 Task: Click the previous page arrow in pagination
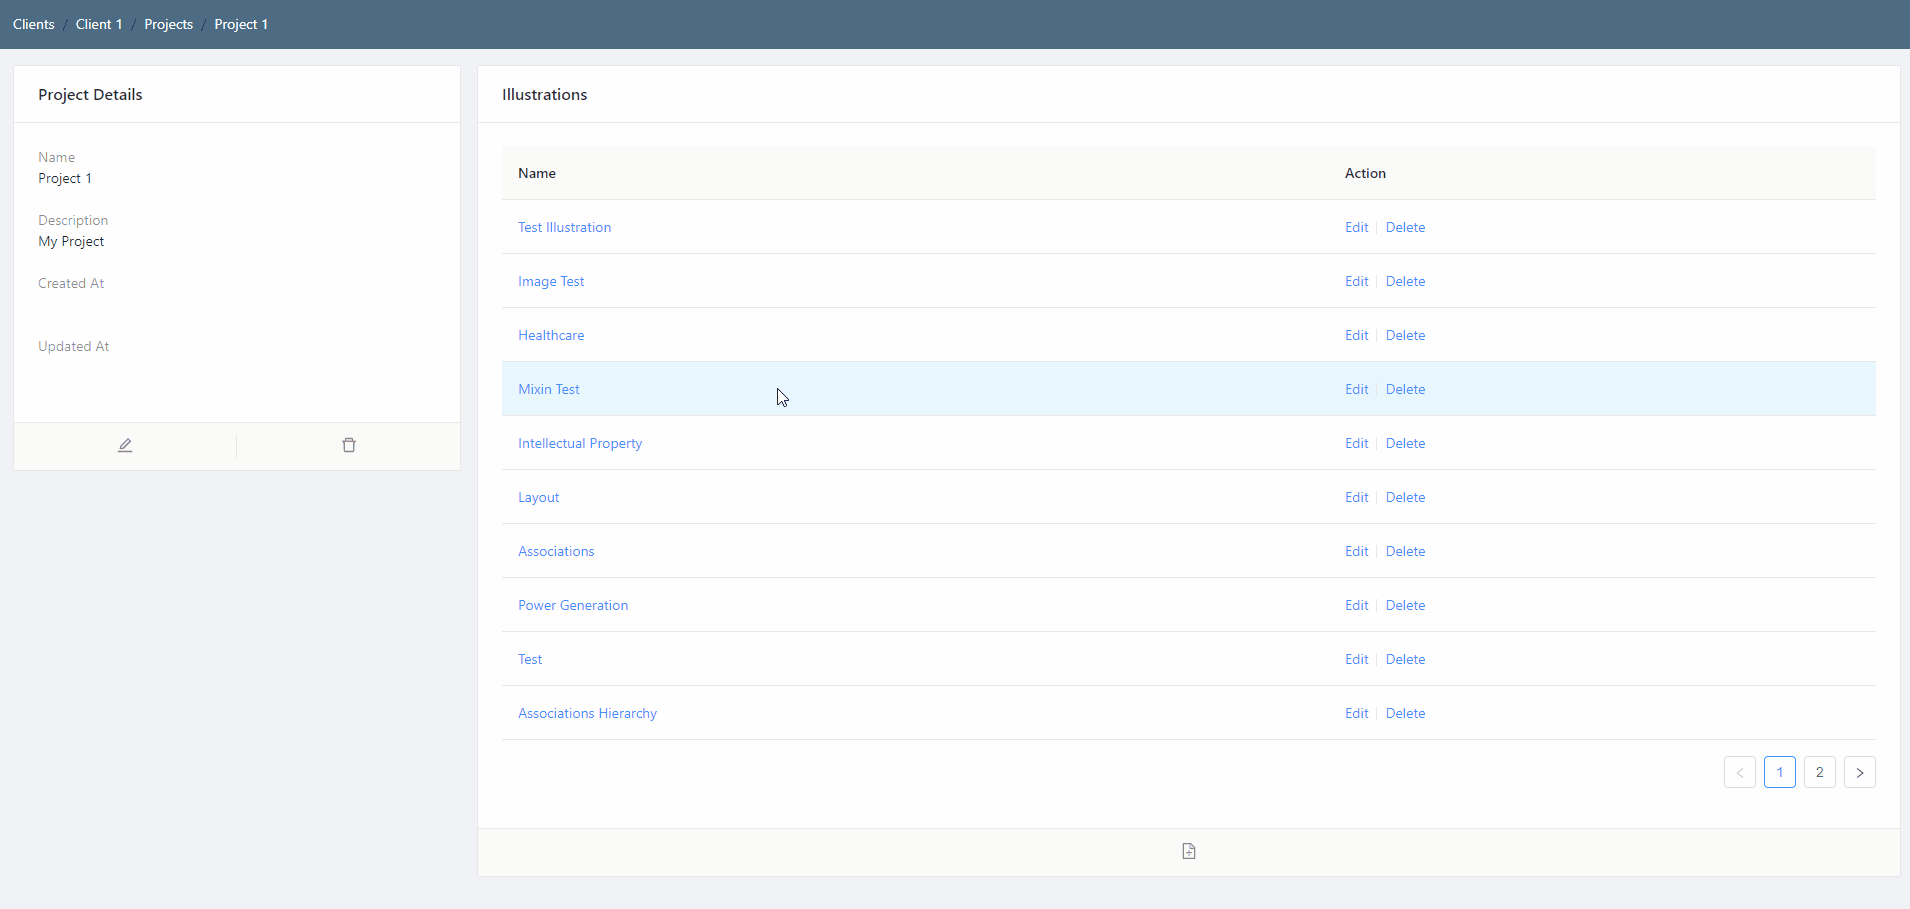click(x=1739, y=772)
